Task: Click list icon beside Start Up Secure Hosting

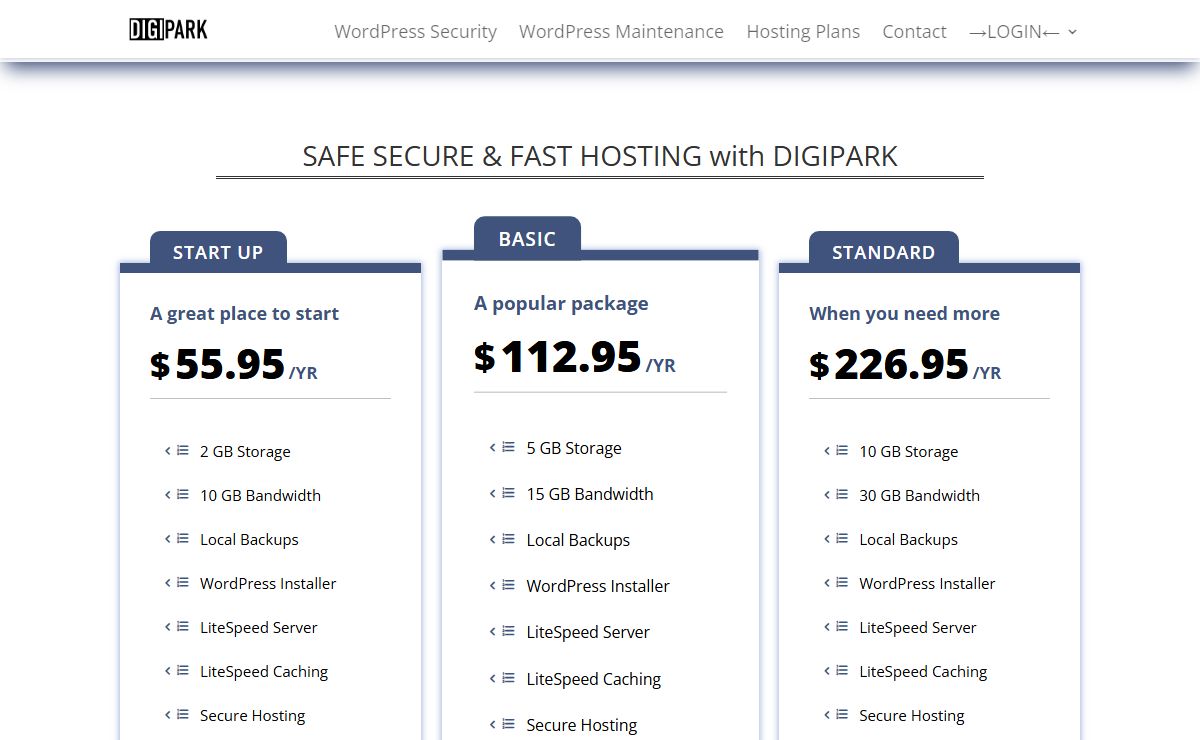Action: point(177,715)
